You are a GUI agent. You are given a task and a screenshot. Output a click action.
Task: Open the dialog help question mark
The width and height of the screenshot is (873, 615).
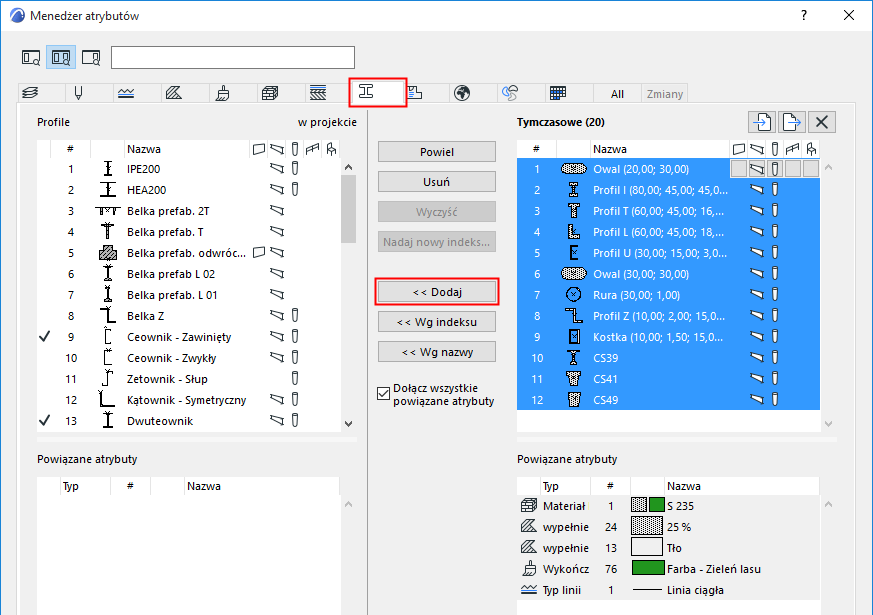(x=803, y=16)
